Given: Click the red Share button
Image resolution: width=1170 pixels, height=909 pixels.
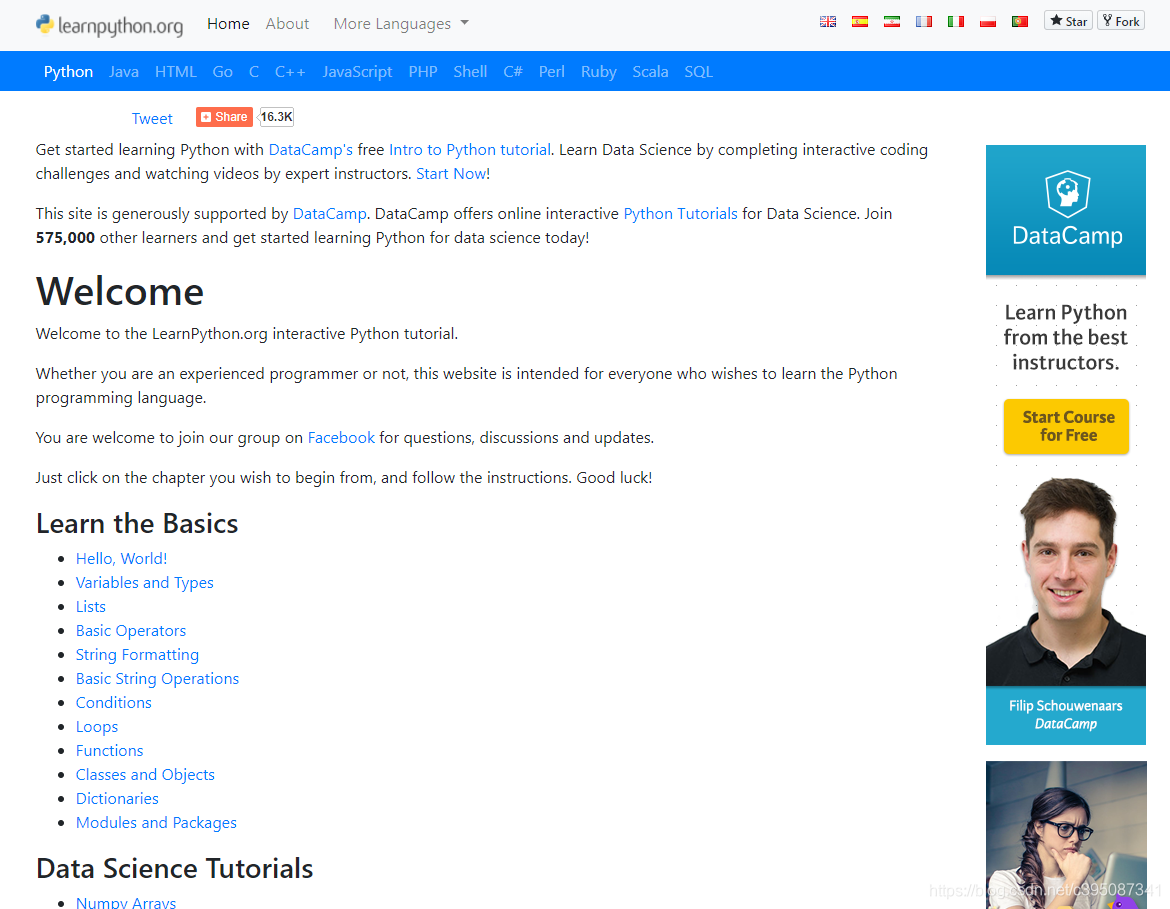Looking at the screenshot, I should click(224, 116).
